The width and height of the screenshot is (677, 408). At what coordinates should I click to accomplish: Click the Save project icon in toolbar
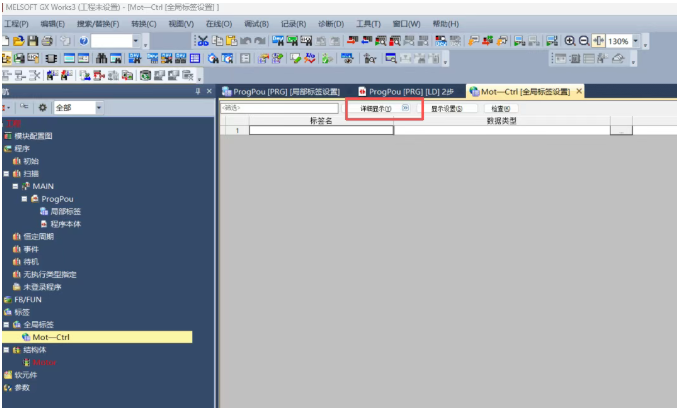click(33, 41)
